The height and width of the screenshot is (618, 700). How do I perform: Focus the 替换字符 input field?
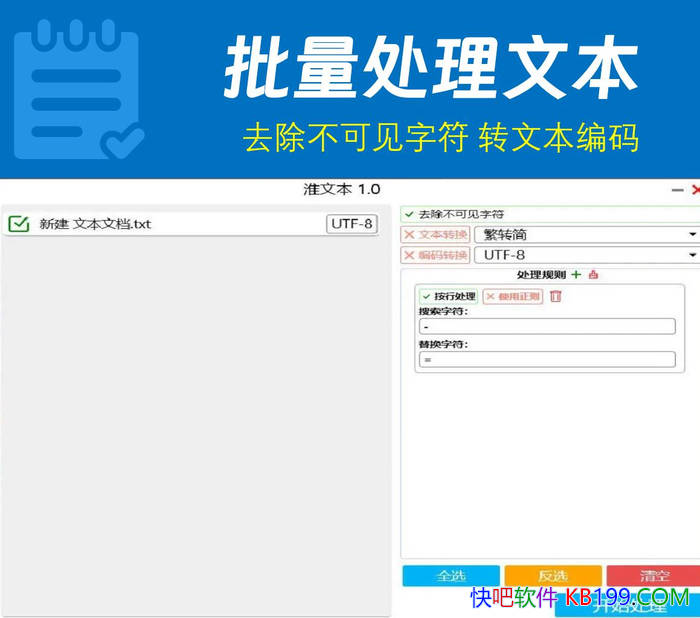tap(546, 359)
